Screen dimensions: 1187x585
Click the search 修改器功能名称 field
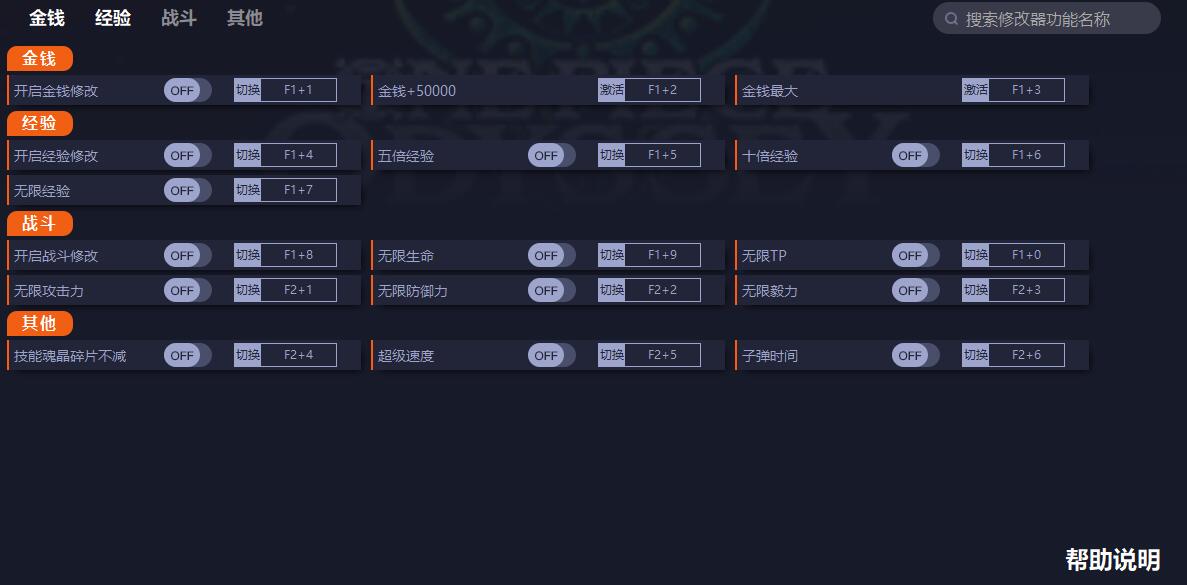pyautogui.click(x=1046, y=18)
